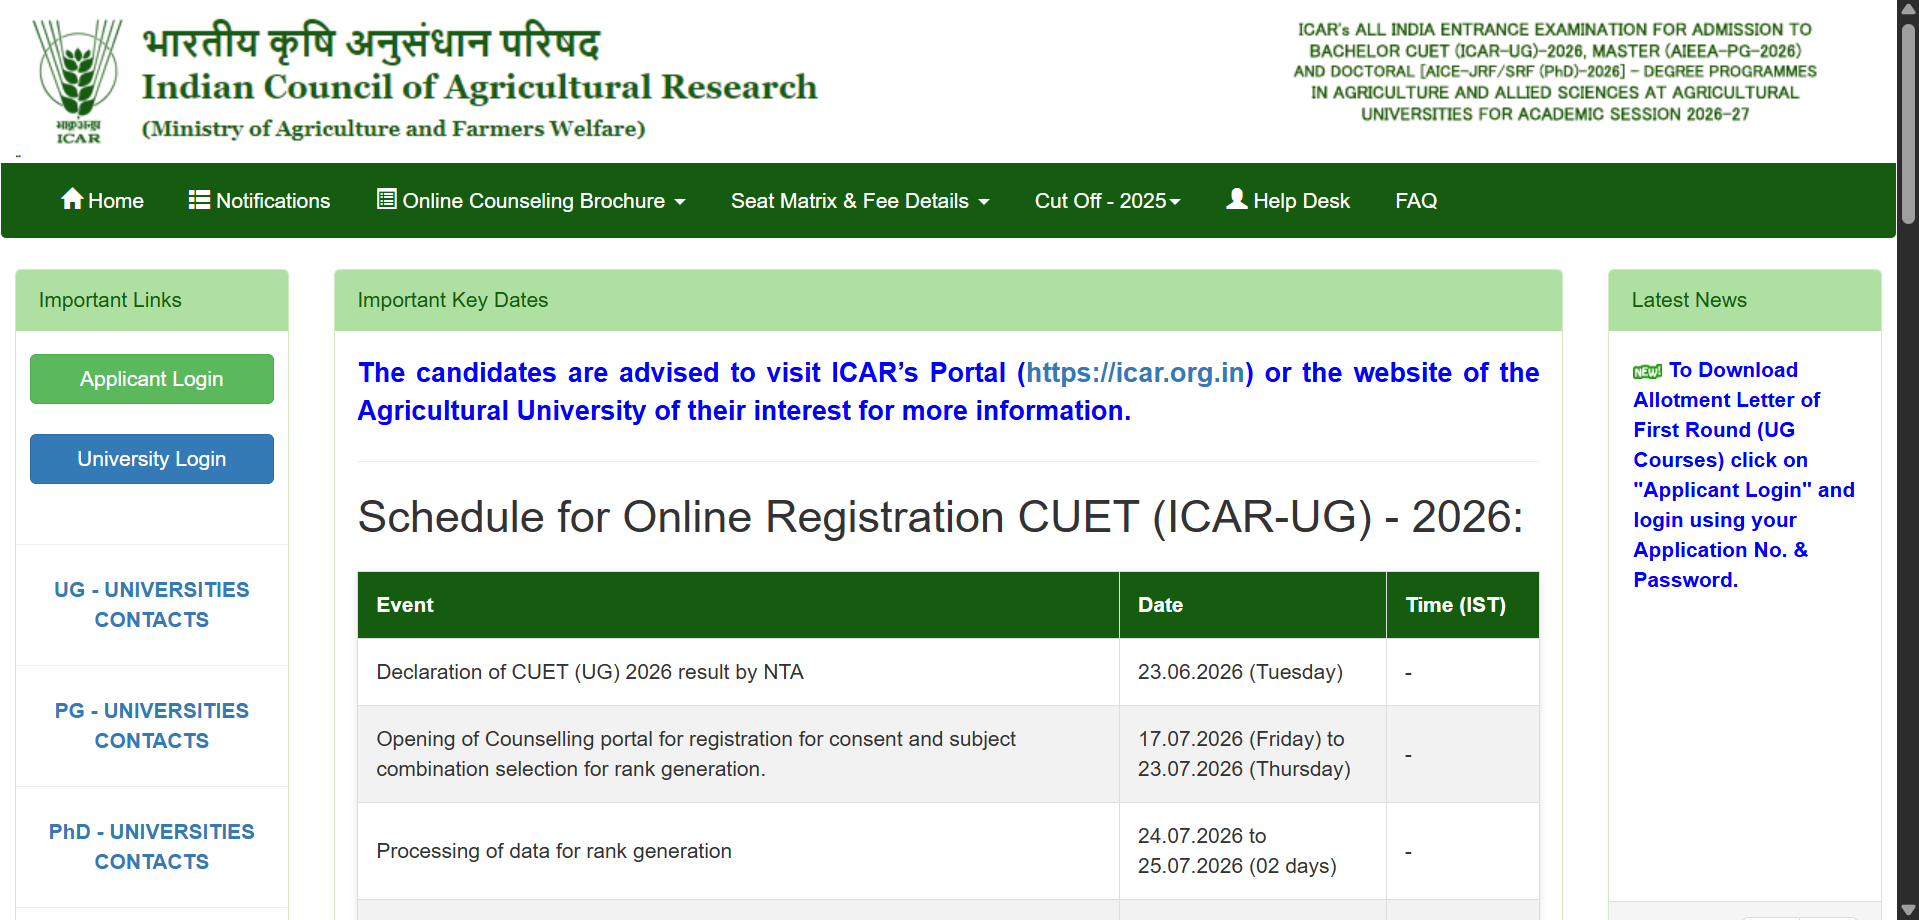Screen dimensions: 1919x920
Task: Expand the Seat Matrix & Fee Details dropdown
Action: (860, 200)
